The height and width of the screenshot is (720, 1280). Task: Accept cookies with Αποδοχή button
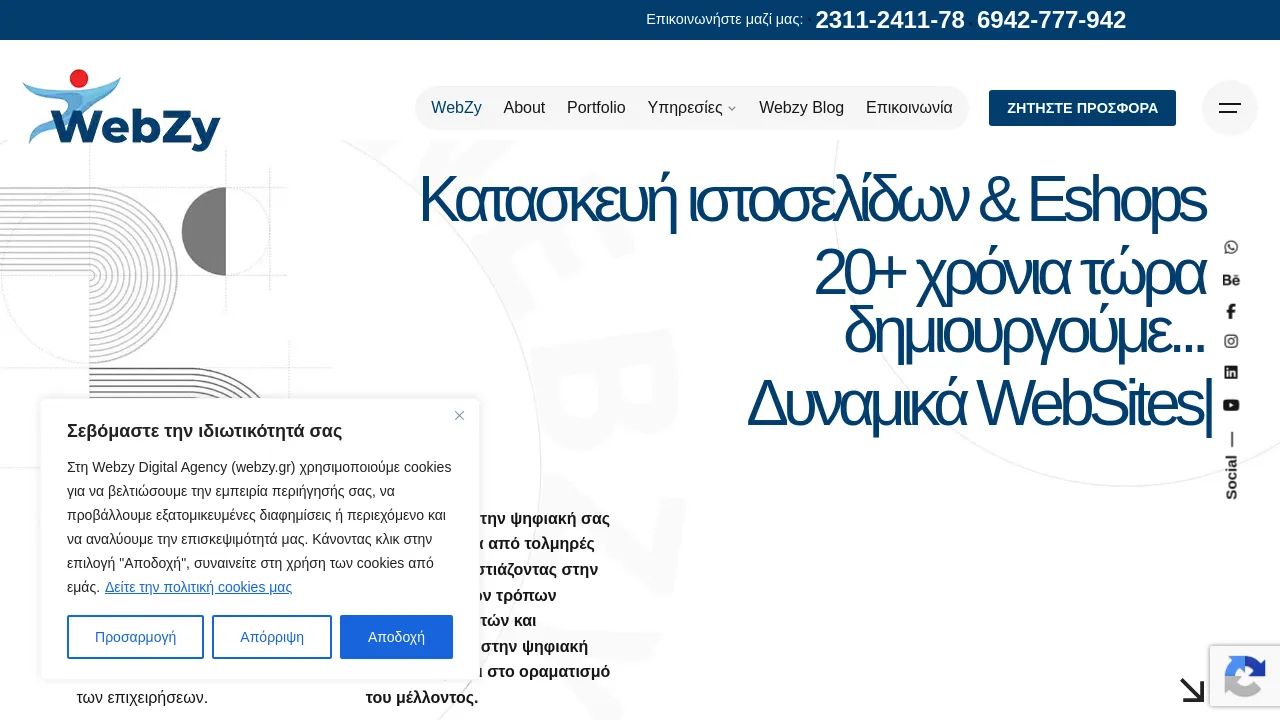pos(396,637)
